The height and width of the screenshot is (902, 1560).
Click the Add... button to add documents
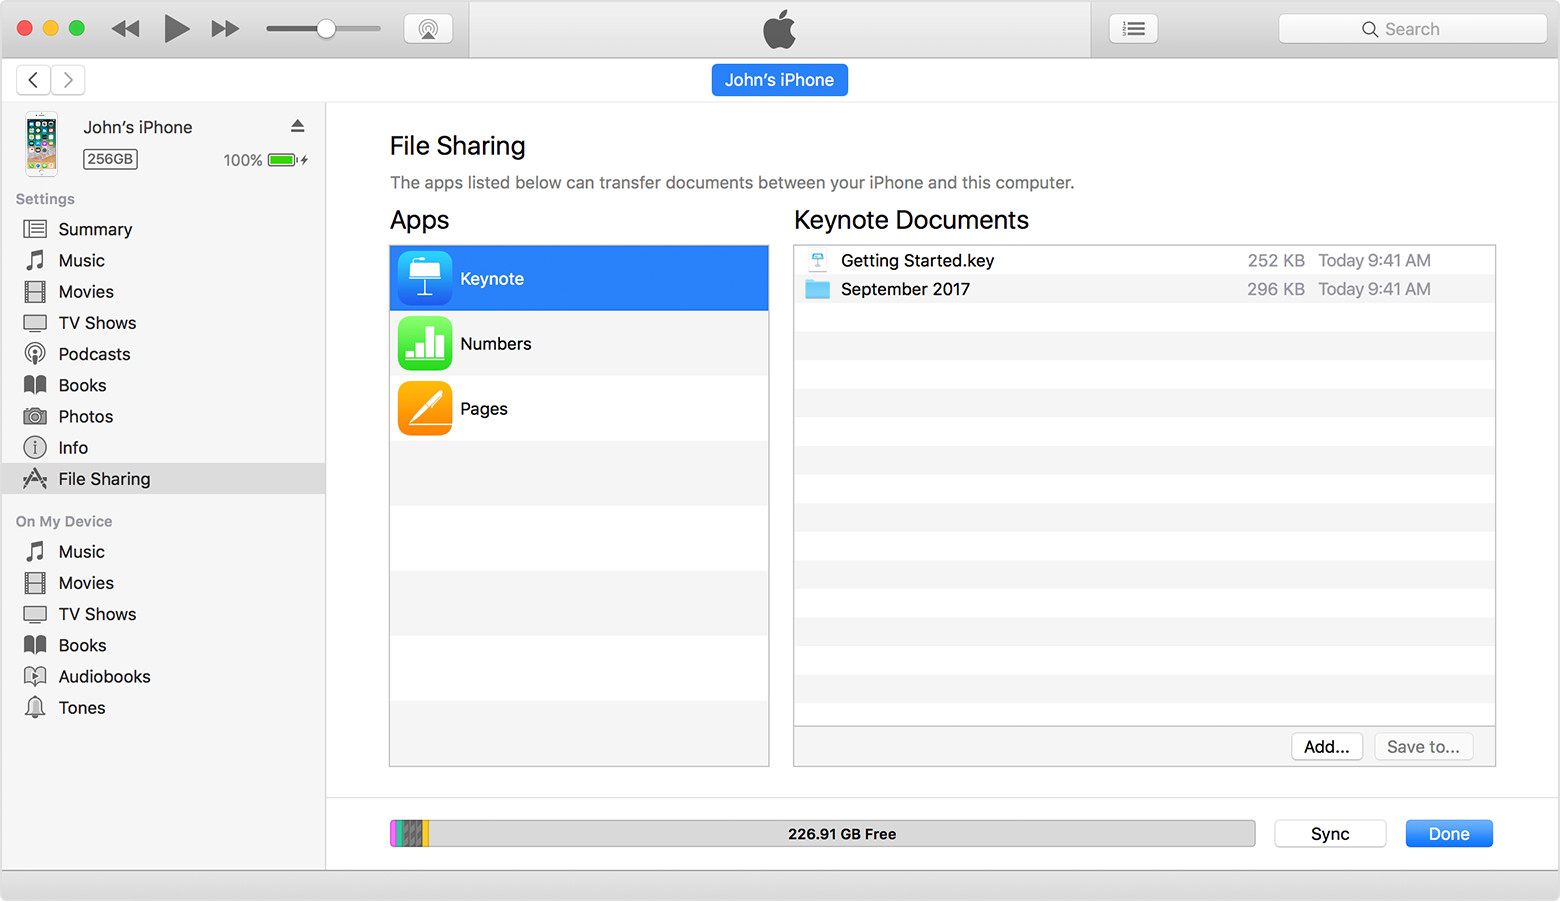coord(1327,746)
